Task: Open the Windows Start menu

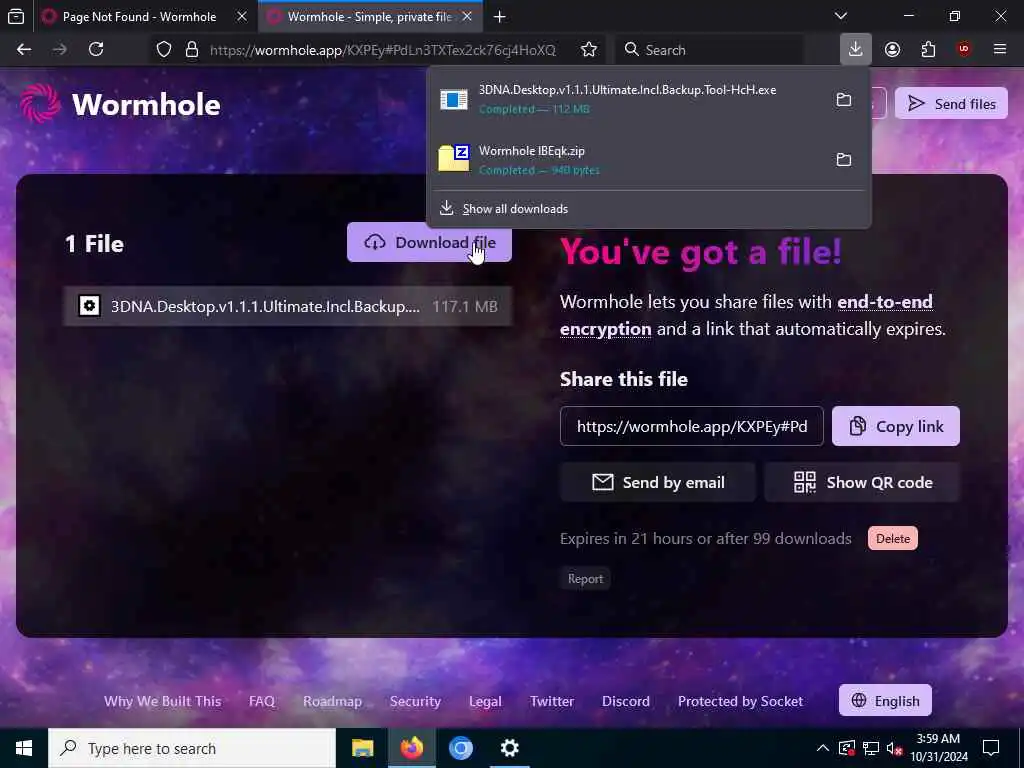Action: [24, 748]
